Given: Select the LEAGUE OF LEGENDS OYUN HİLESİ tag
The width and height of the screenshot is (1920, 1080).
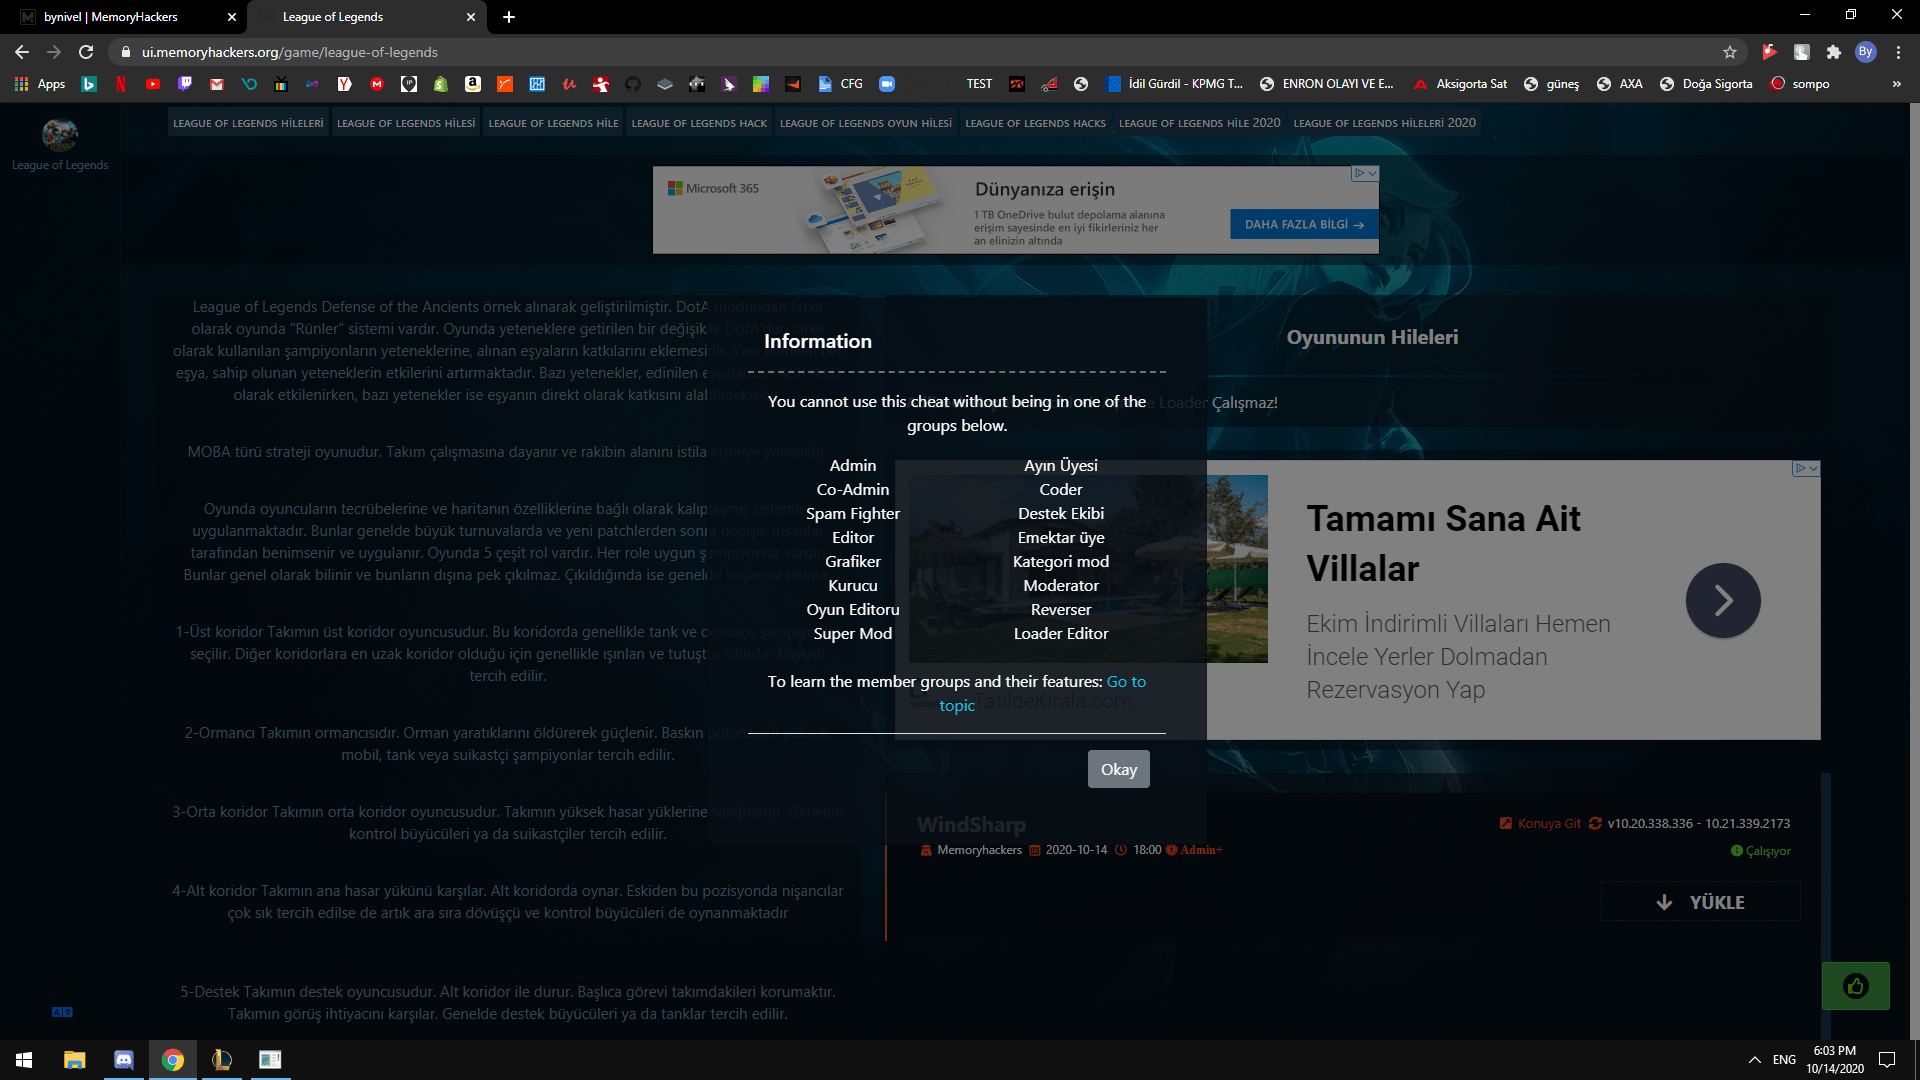Looking at the screenshot, I should click(866, 123).
